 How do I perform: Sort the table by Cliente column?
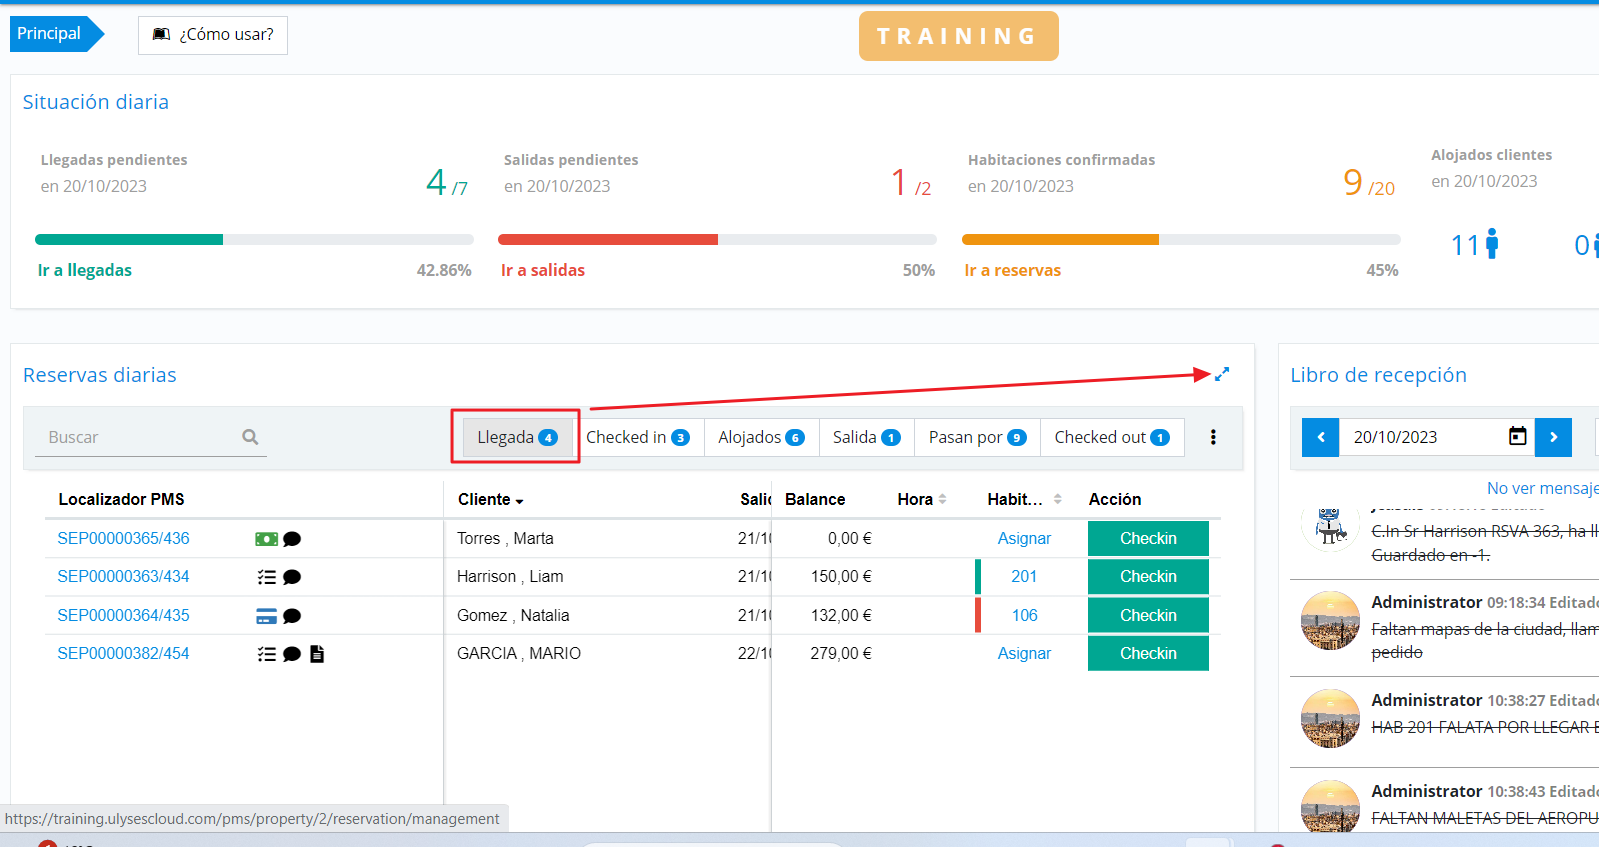pos(490,499)
